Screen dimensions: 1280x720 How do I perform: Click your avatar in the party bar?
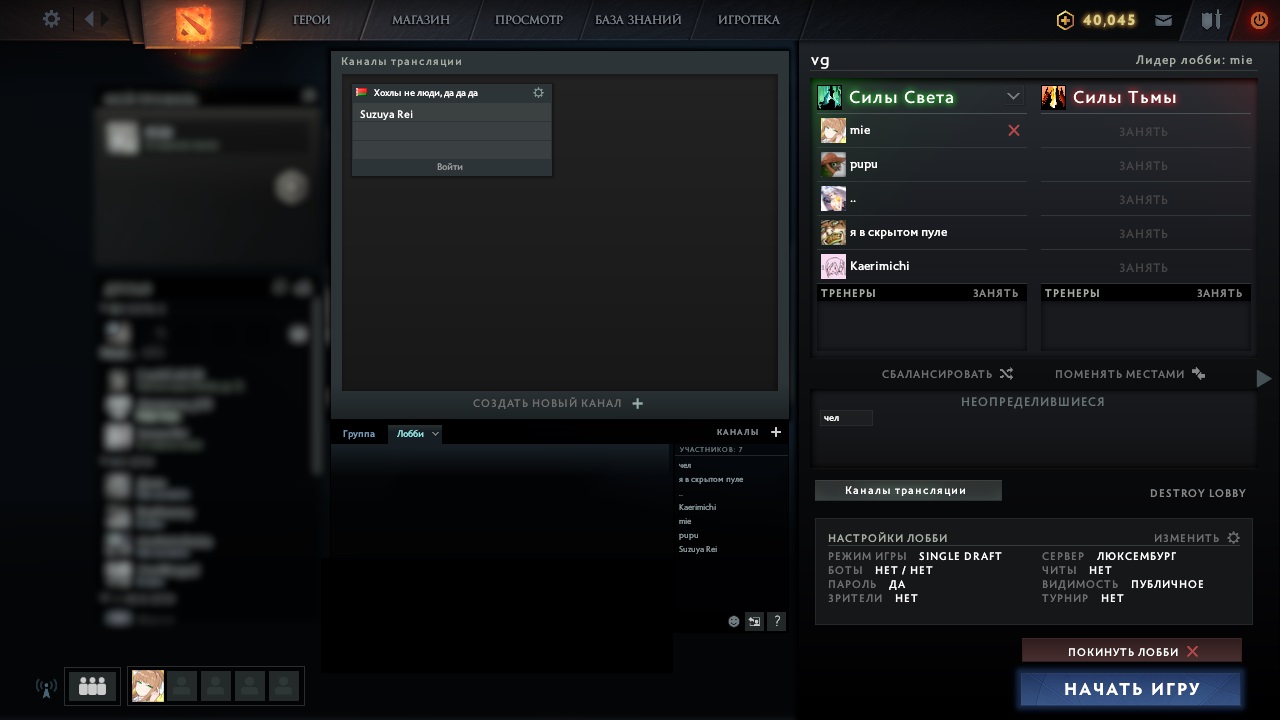(x=148, y=686)
